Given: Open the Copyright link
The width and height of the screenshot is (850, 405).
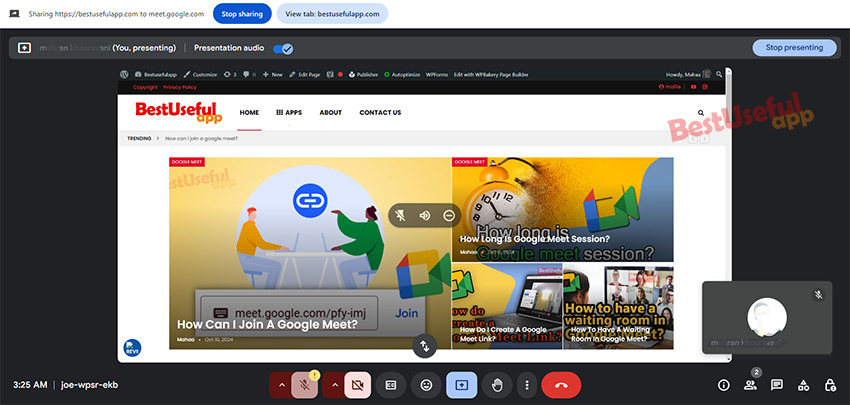Looking at the screenshot, I should [x=145, y=87].
